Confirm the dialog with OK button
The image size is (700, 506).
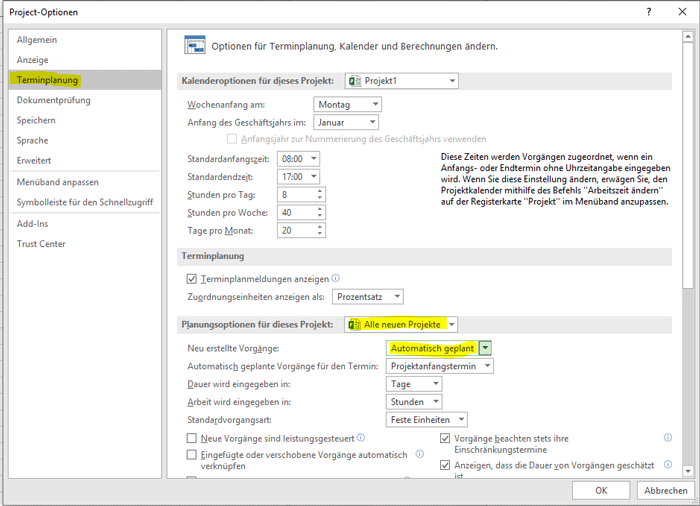point(600,490)
